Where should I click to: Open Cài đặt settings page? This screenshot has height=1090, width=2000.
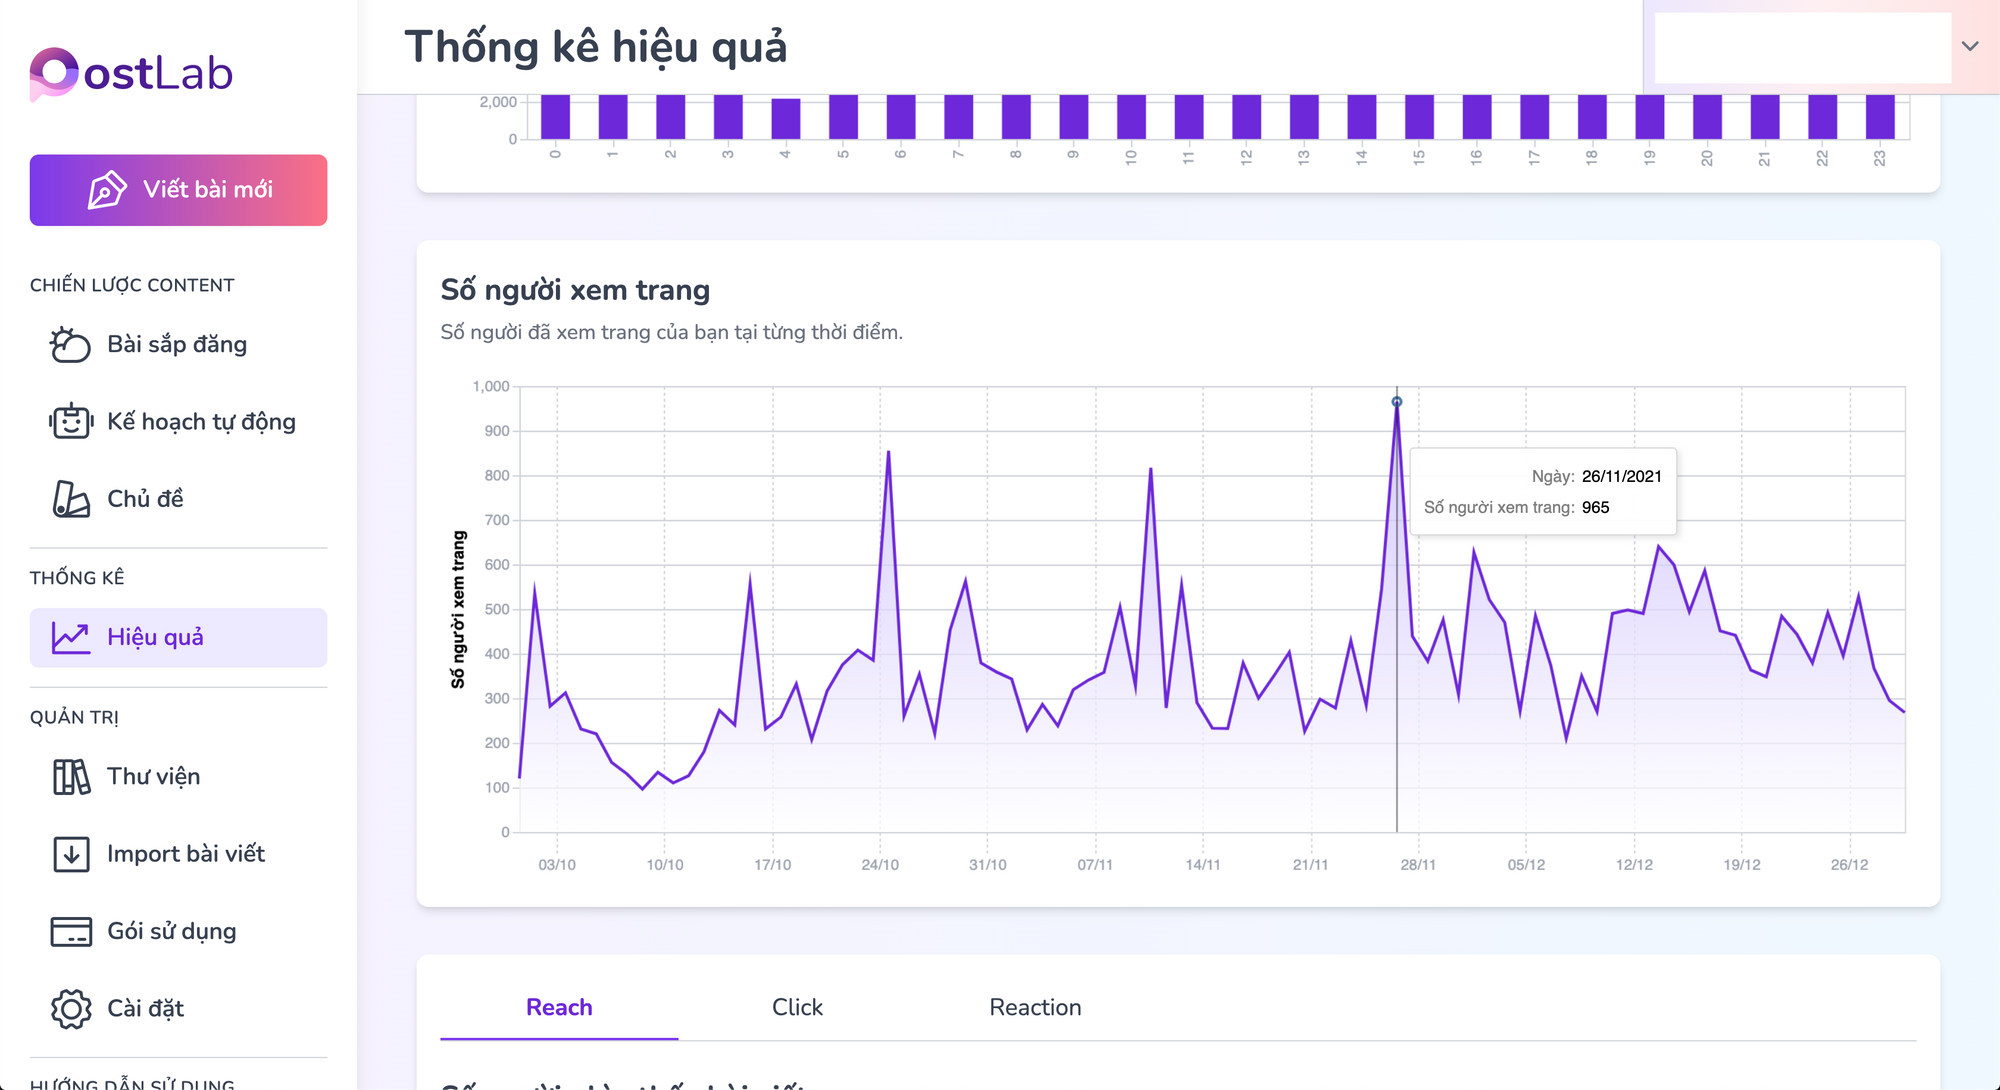(178, 1009)
